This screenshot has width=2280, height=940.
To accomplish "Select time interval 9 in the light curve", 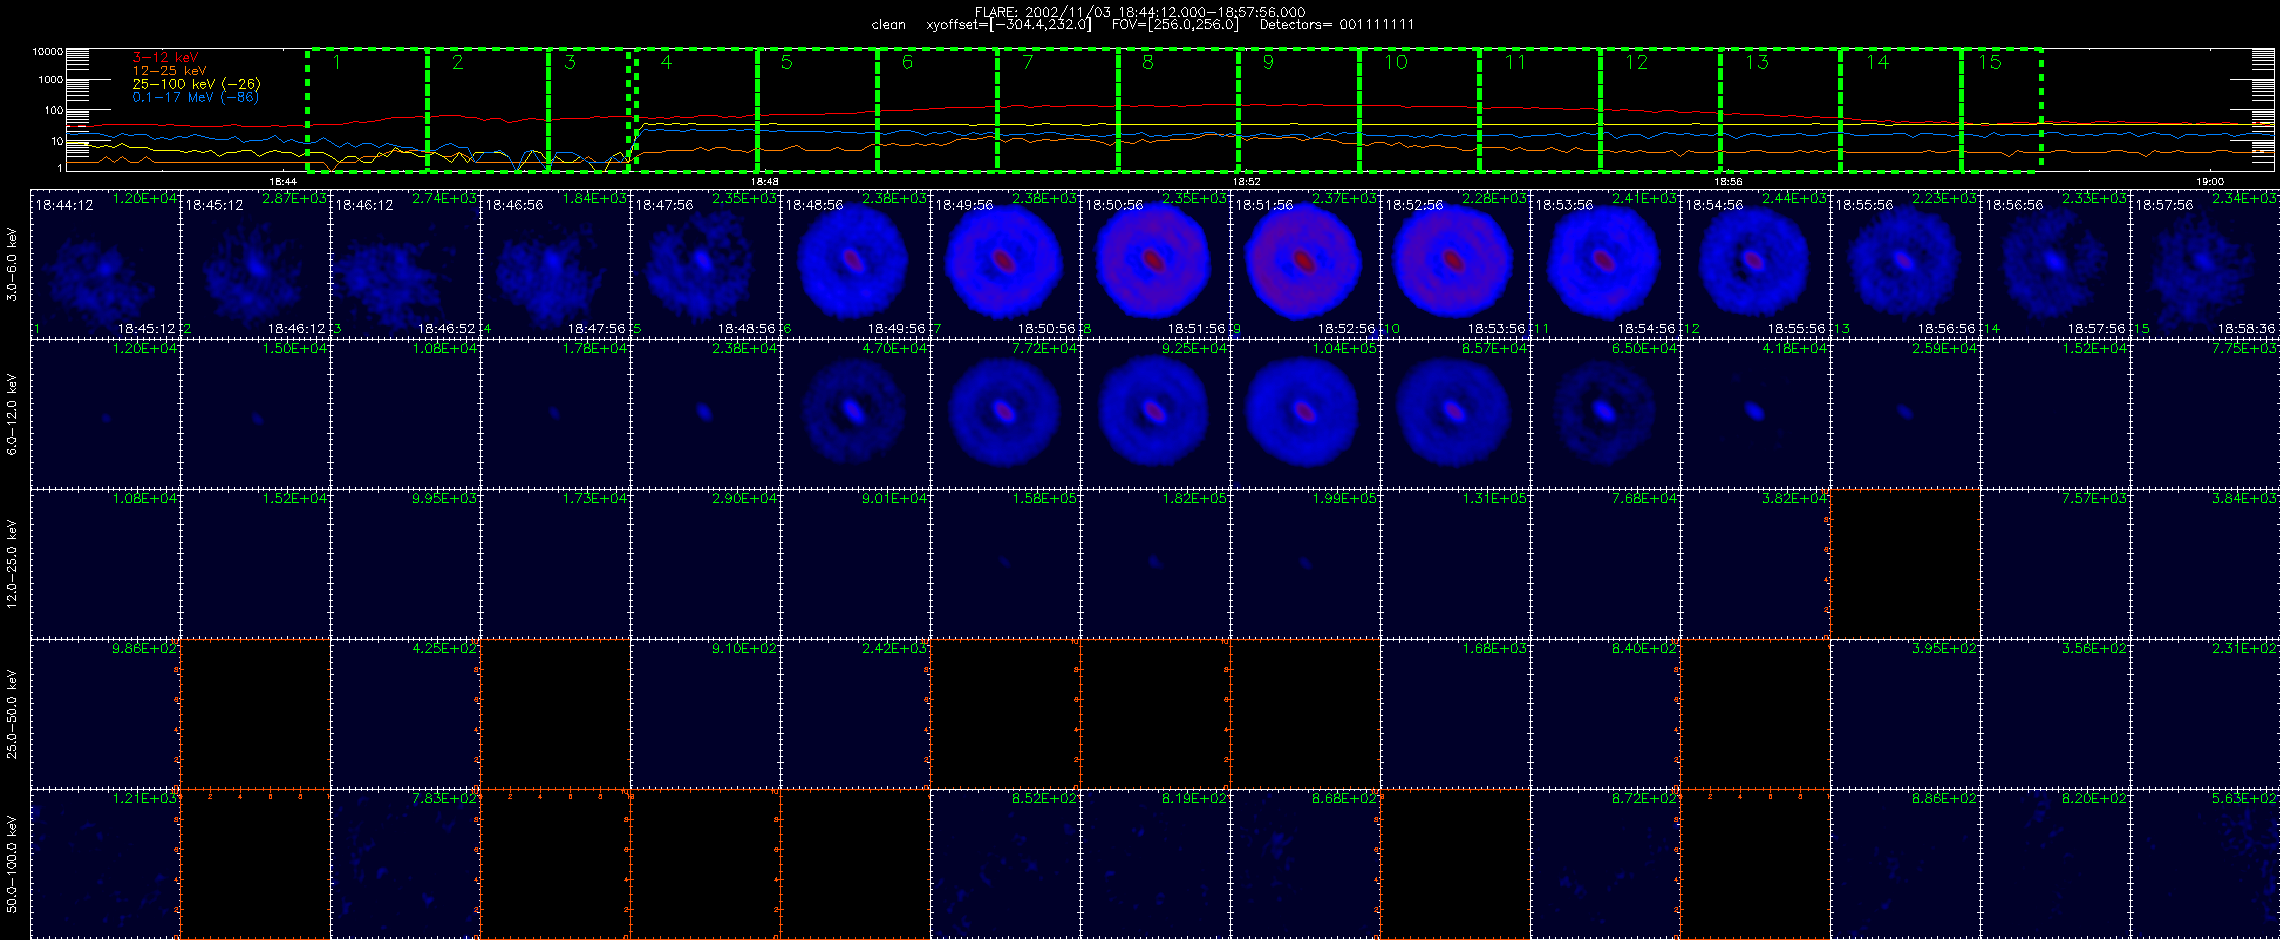I will [x=1299, y=110].
